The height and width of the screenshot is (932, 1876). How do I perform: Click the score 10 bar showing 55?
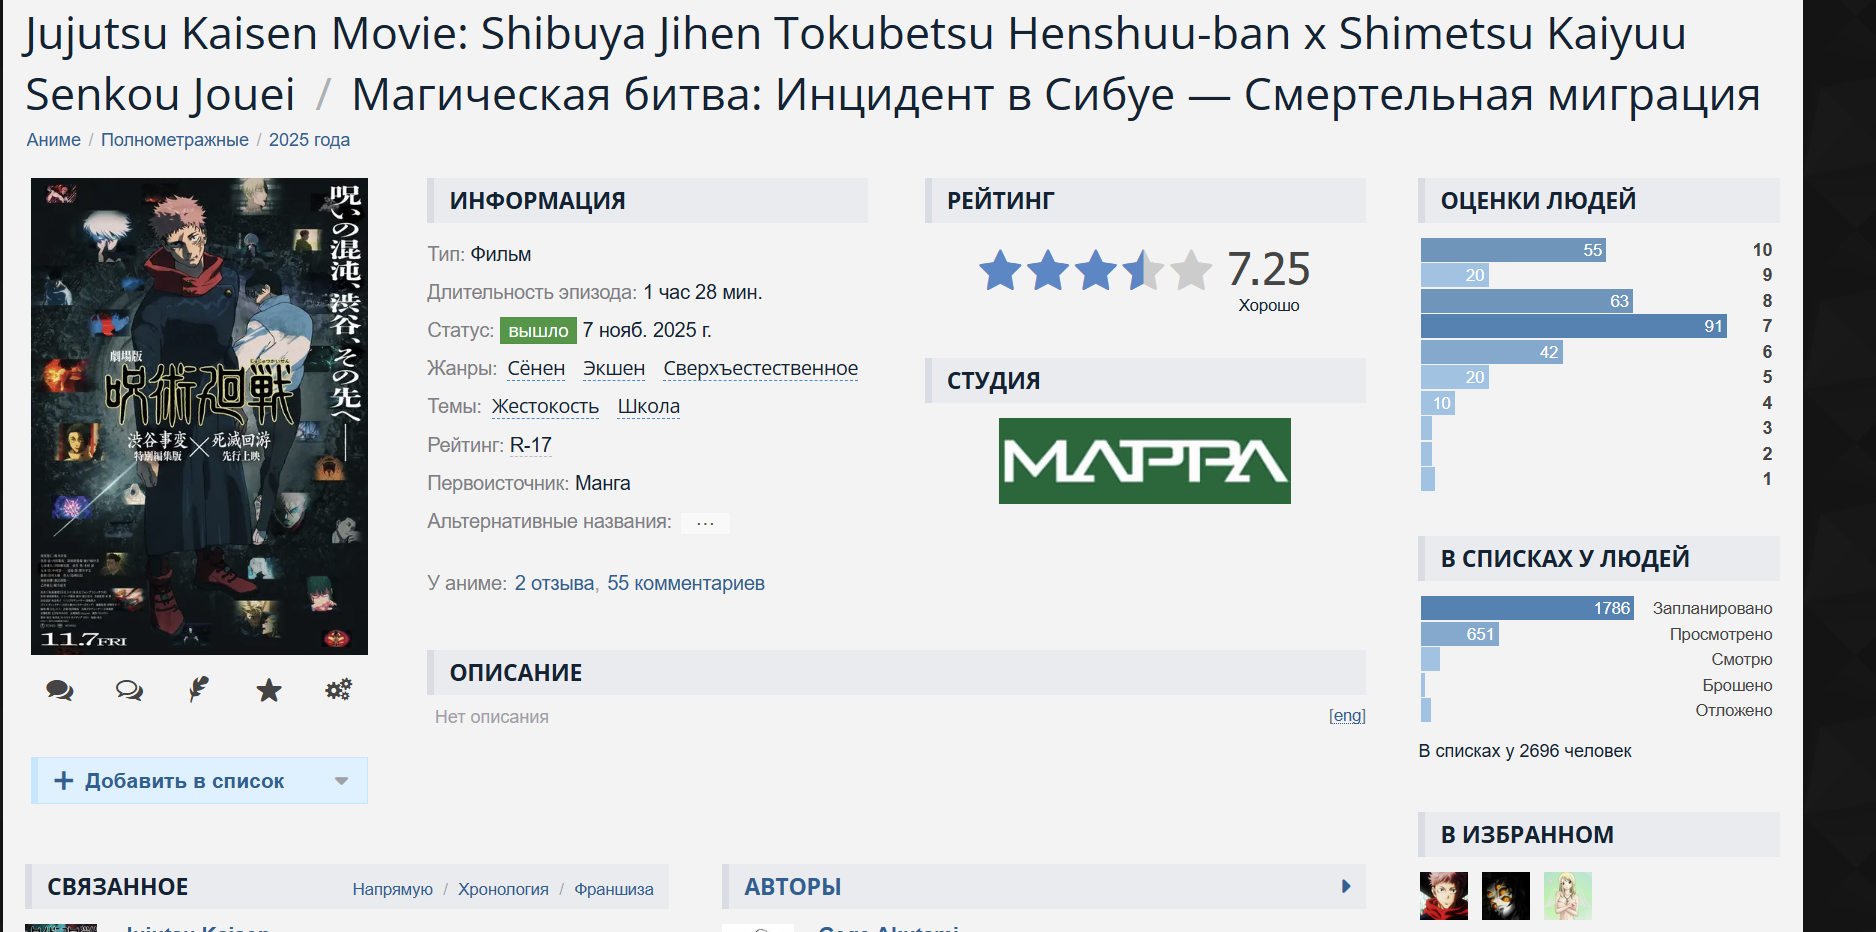(x=1514, y=250)
